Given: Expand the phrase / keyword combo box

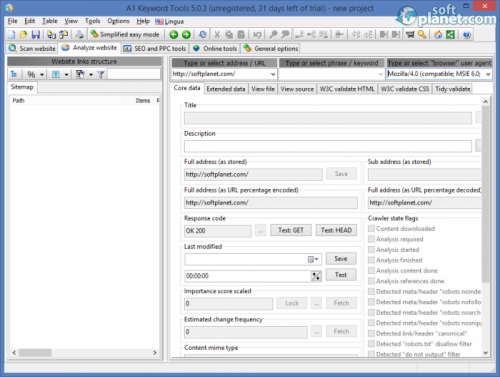Looking at the screenshot, I should 380,74.
